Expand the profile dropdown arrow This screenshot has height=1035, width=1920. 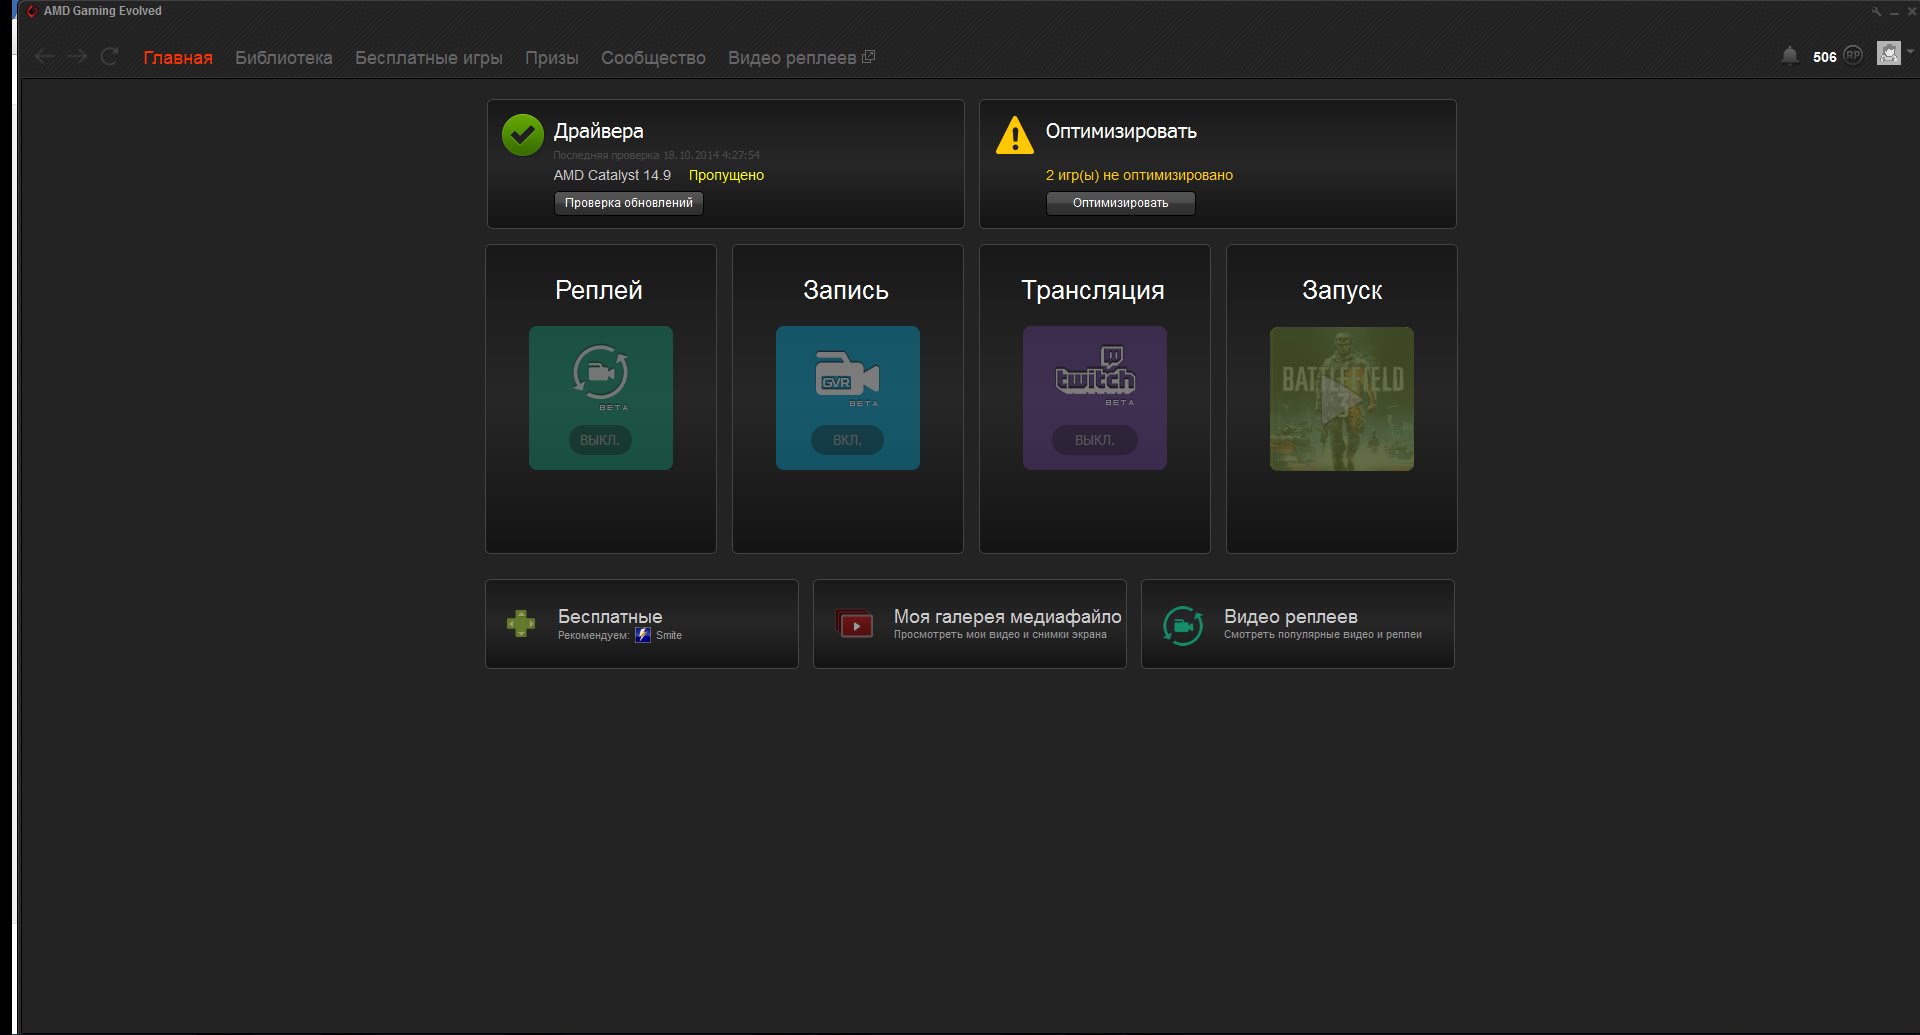(1910, 51)
